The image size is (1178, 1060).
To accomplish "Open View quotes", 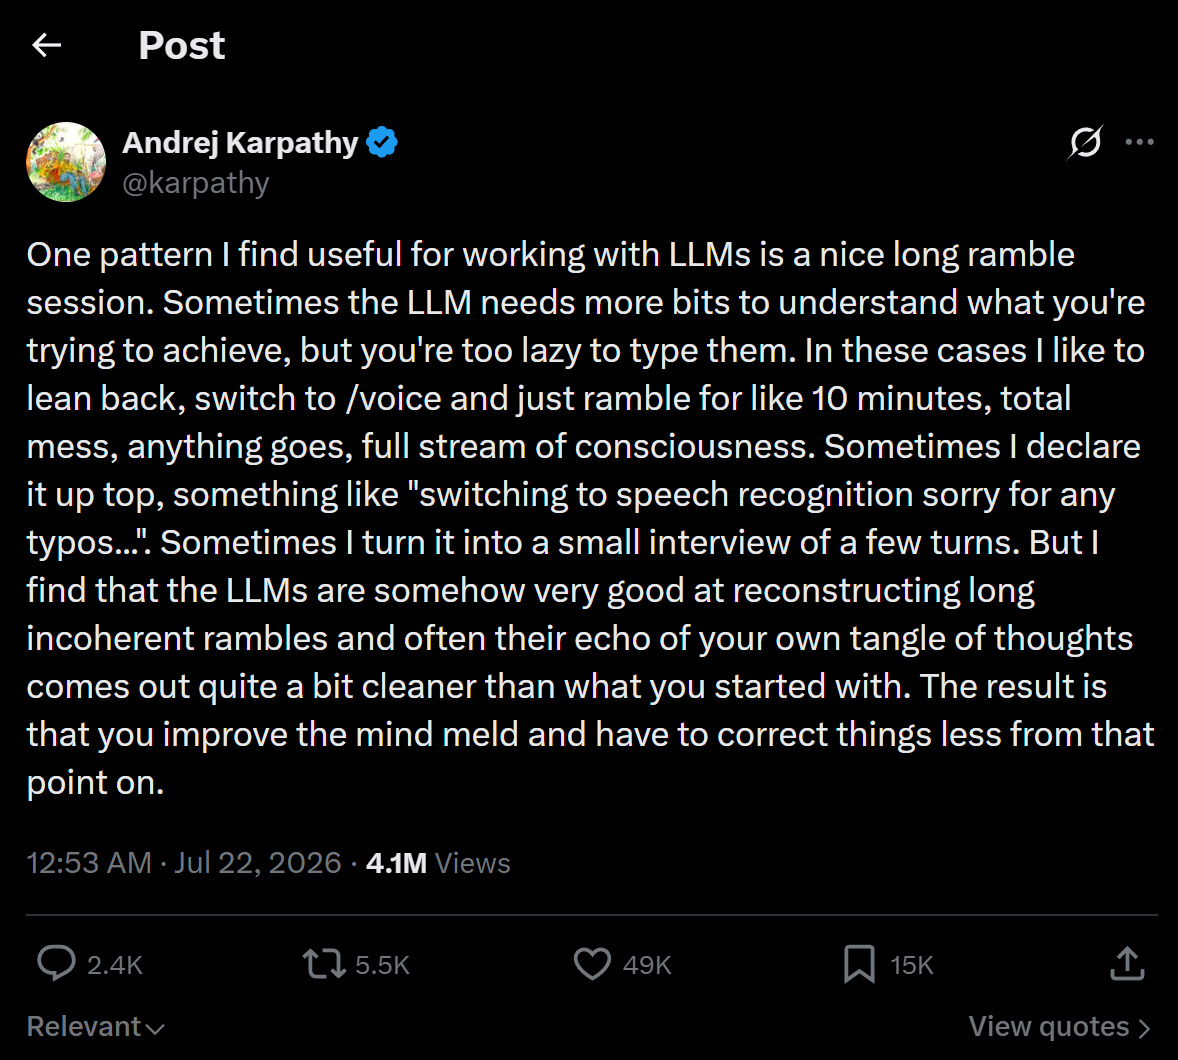I will (x=1059, y=1026).
